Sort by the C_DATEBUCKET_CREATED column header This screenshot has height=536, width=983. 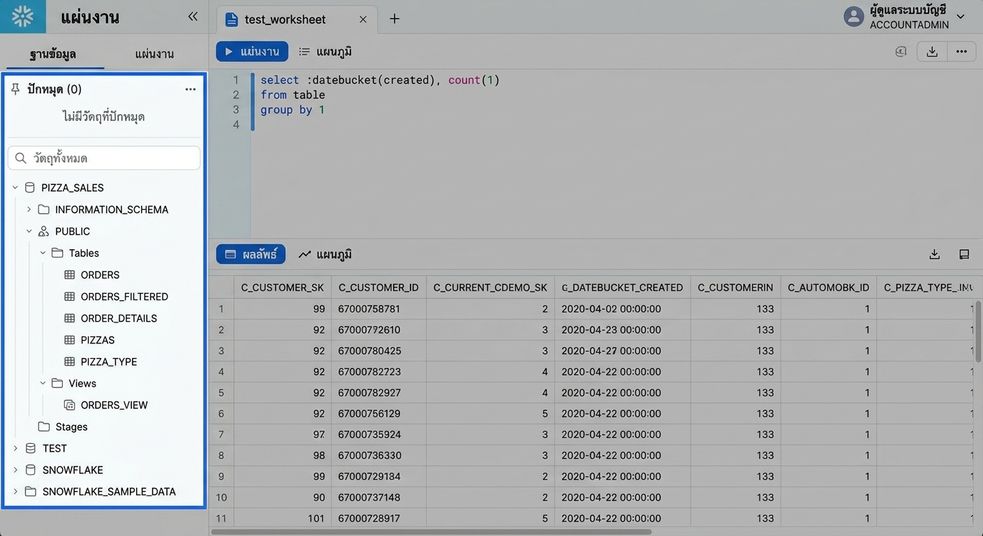pos(623,288)
